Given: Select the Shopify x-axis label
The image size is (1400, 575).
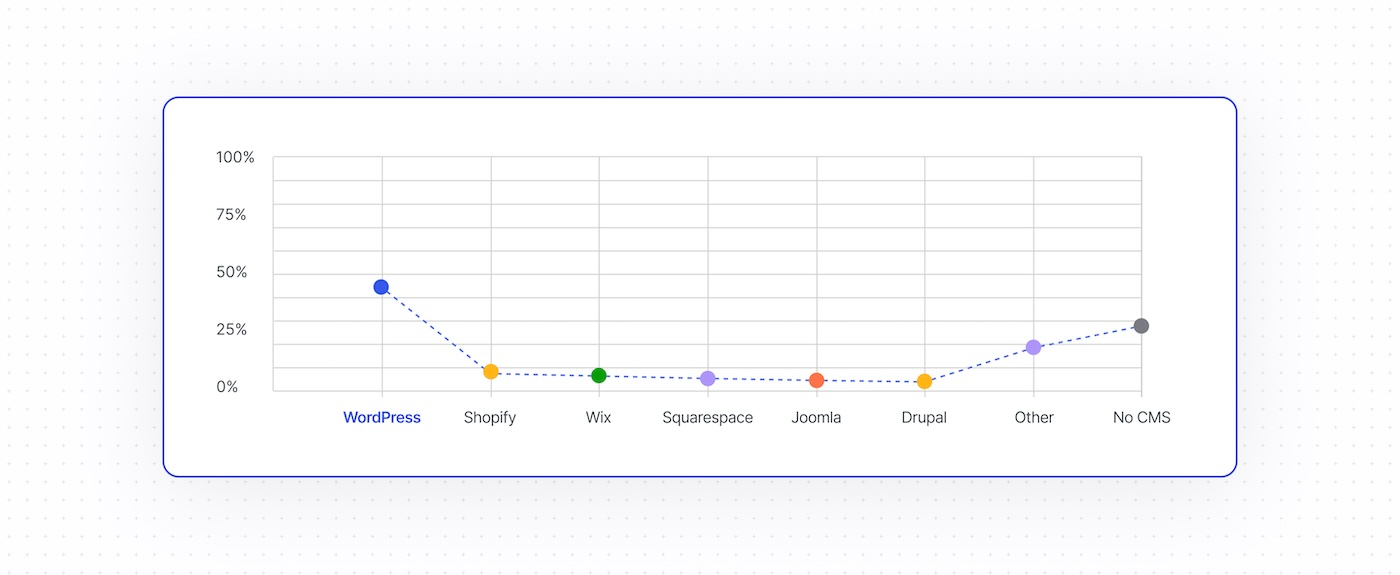Looking at the screenshot, I should (490, 418).
